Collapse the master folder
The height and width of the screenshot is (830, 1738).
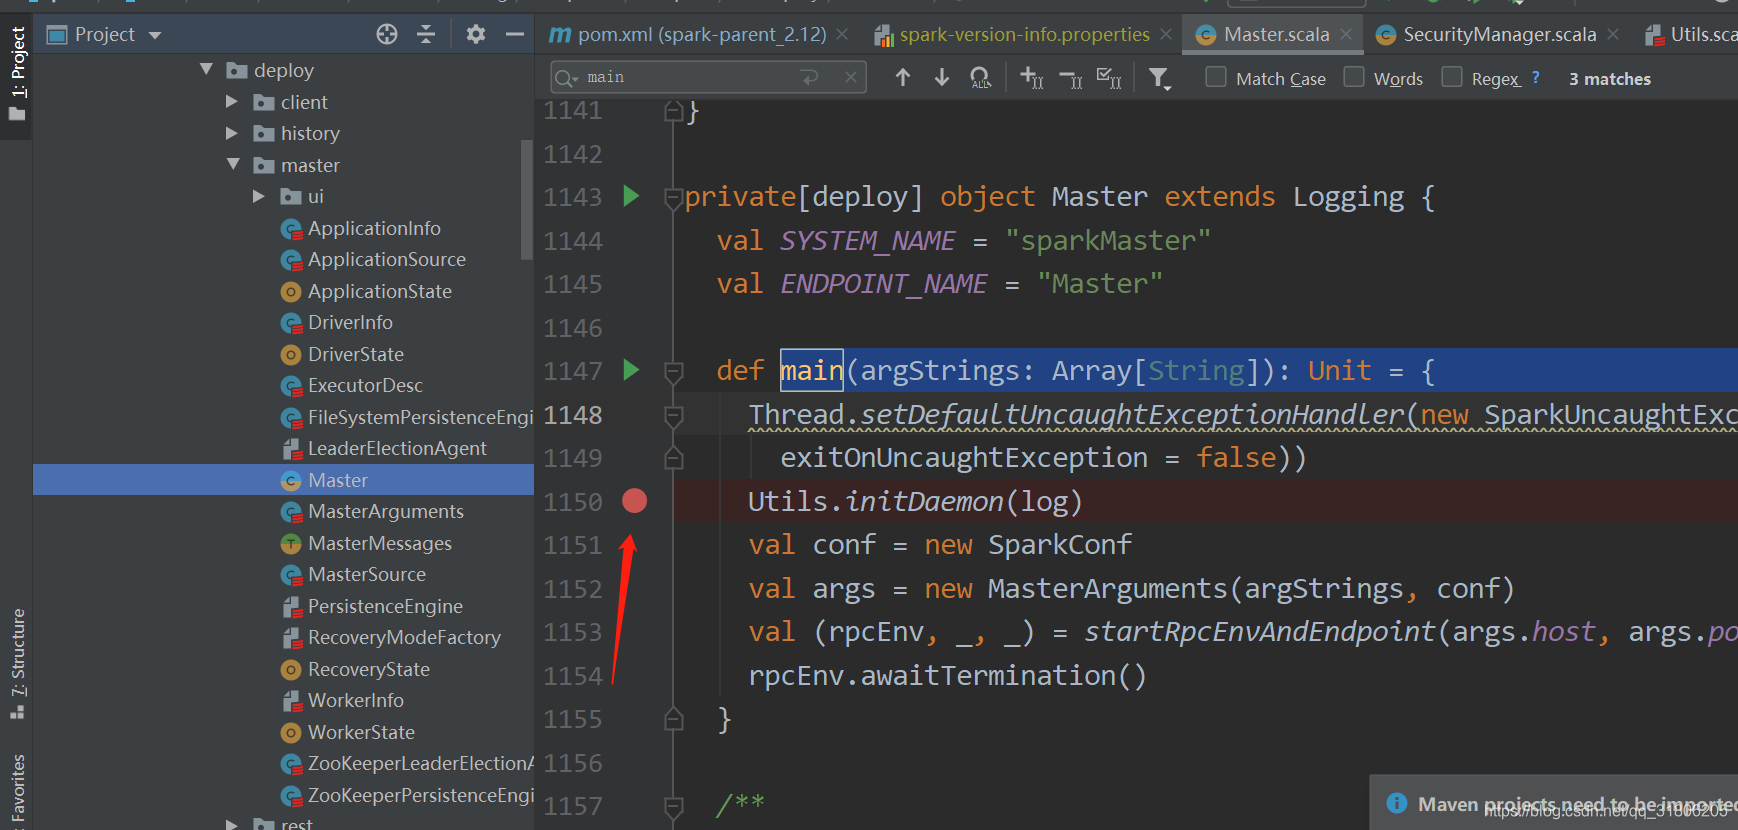point(234,164)
